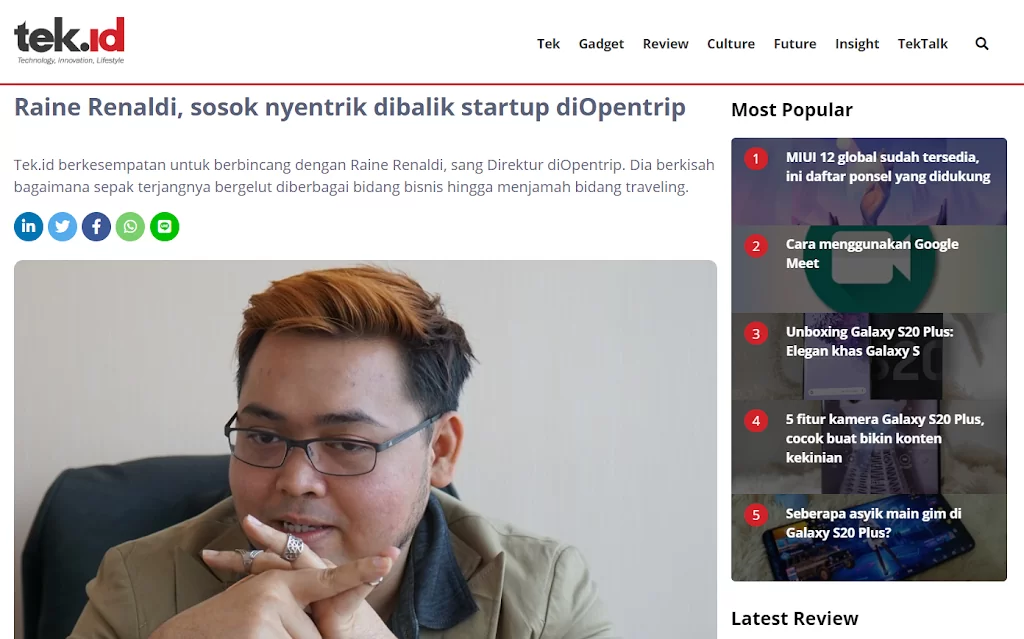Open Cara menggunakan Google Meet article
1024x639 pixels.
(x=869, y=269)
